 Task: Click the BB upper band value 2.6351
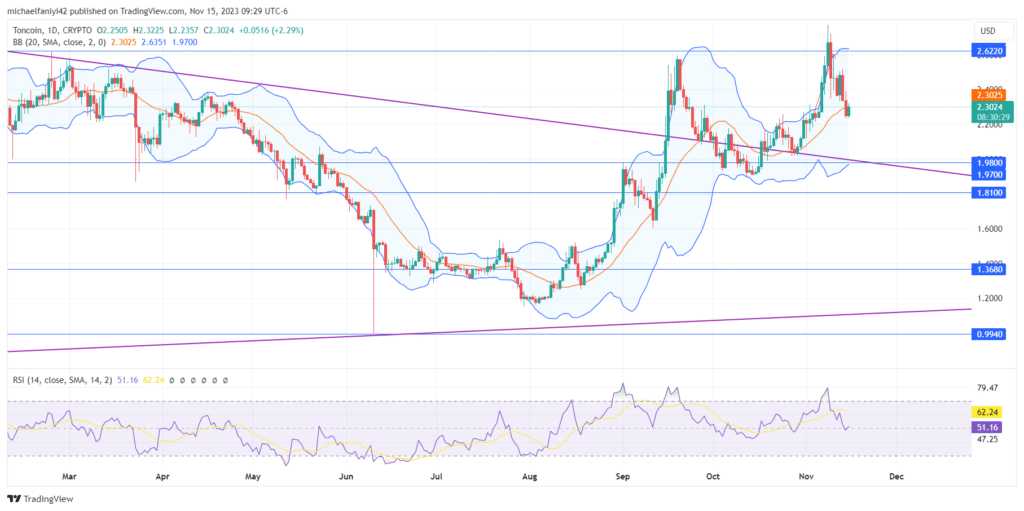point(152,42)
